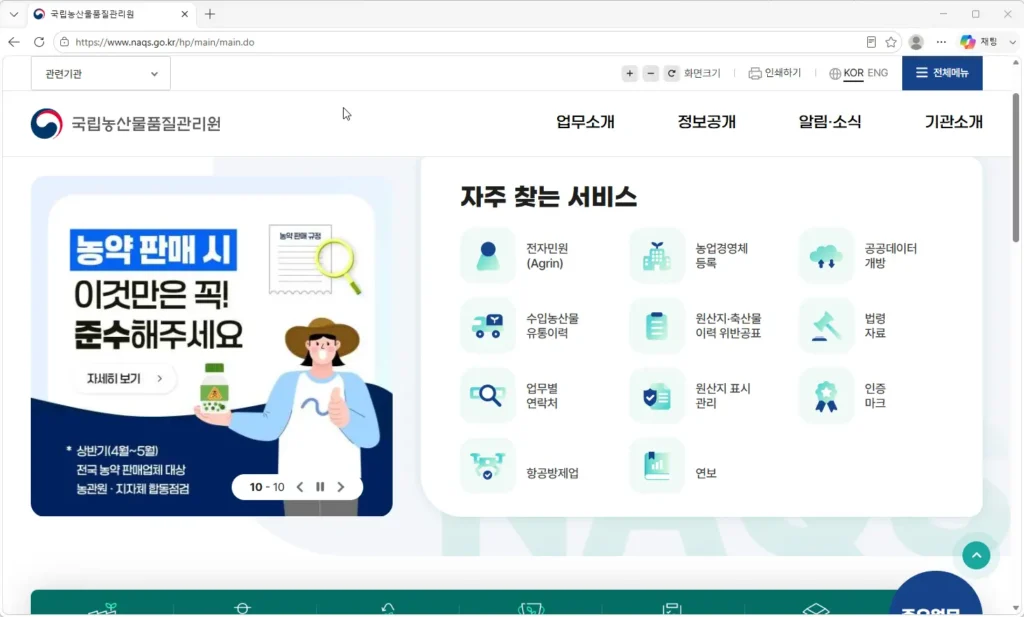Click the scroll-to-top round button

click(976, 556)
